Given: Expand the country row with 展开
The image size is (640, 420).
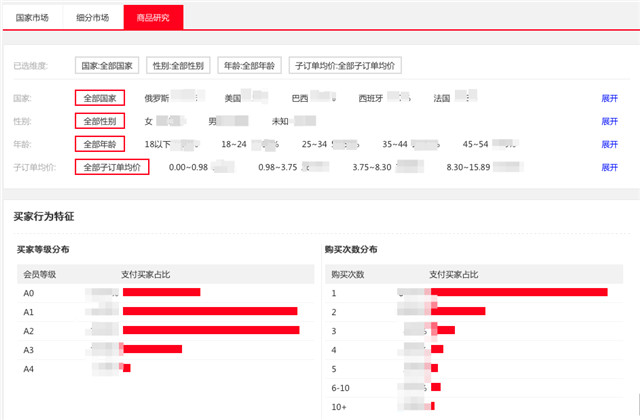Looking at the screenshot, I should click(609, 98).
